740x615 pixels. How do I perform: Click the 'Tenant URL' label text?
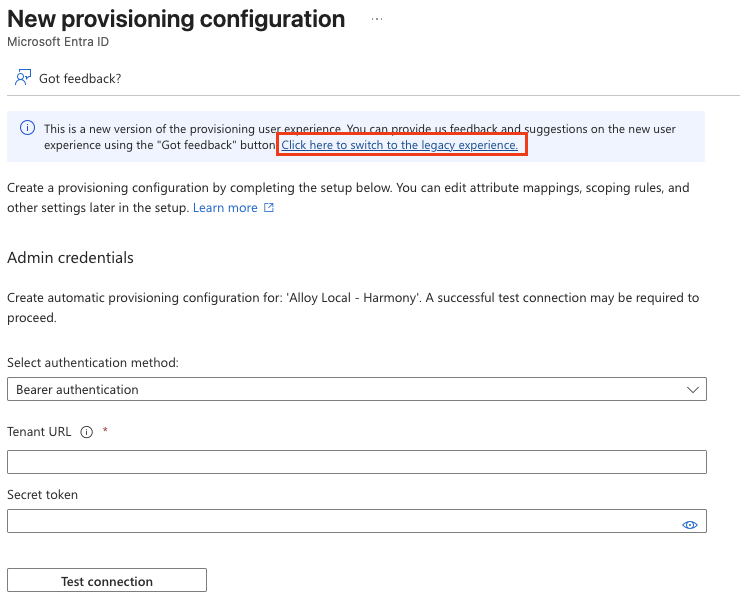coord(39,432)
